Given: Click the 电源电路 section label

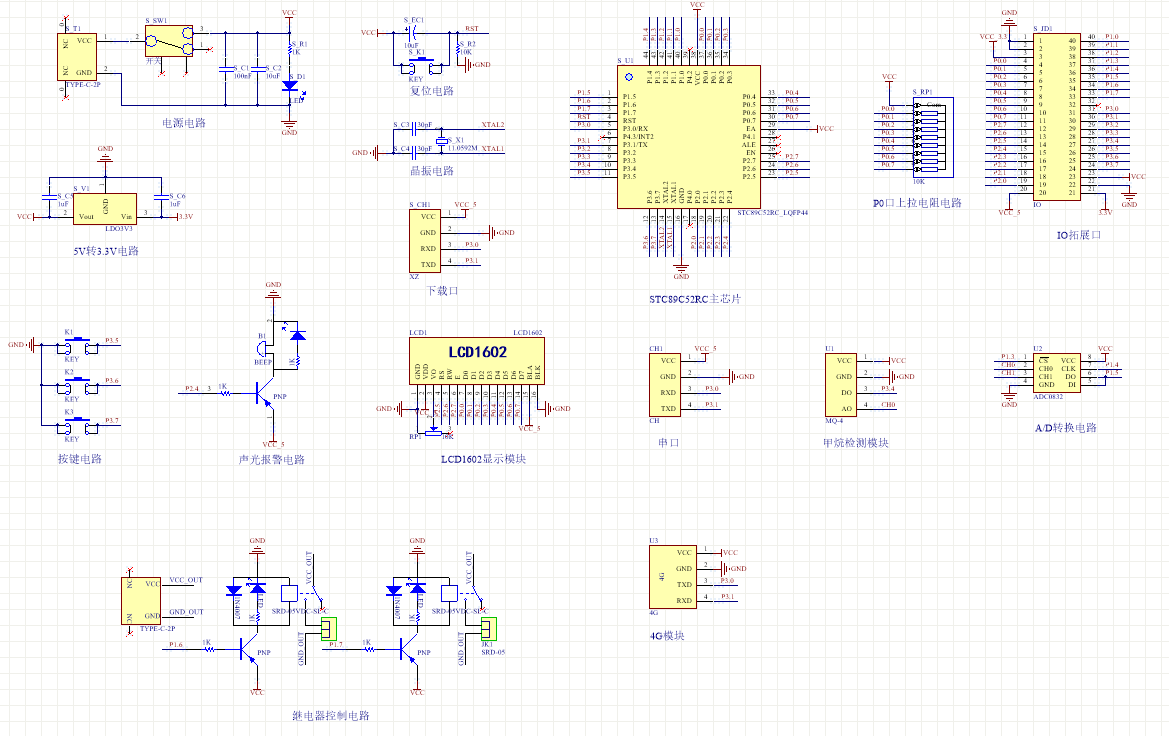Looking at the screenshot, I should tap(183, 123).
